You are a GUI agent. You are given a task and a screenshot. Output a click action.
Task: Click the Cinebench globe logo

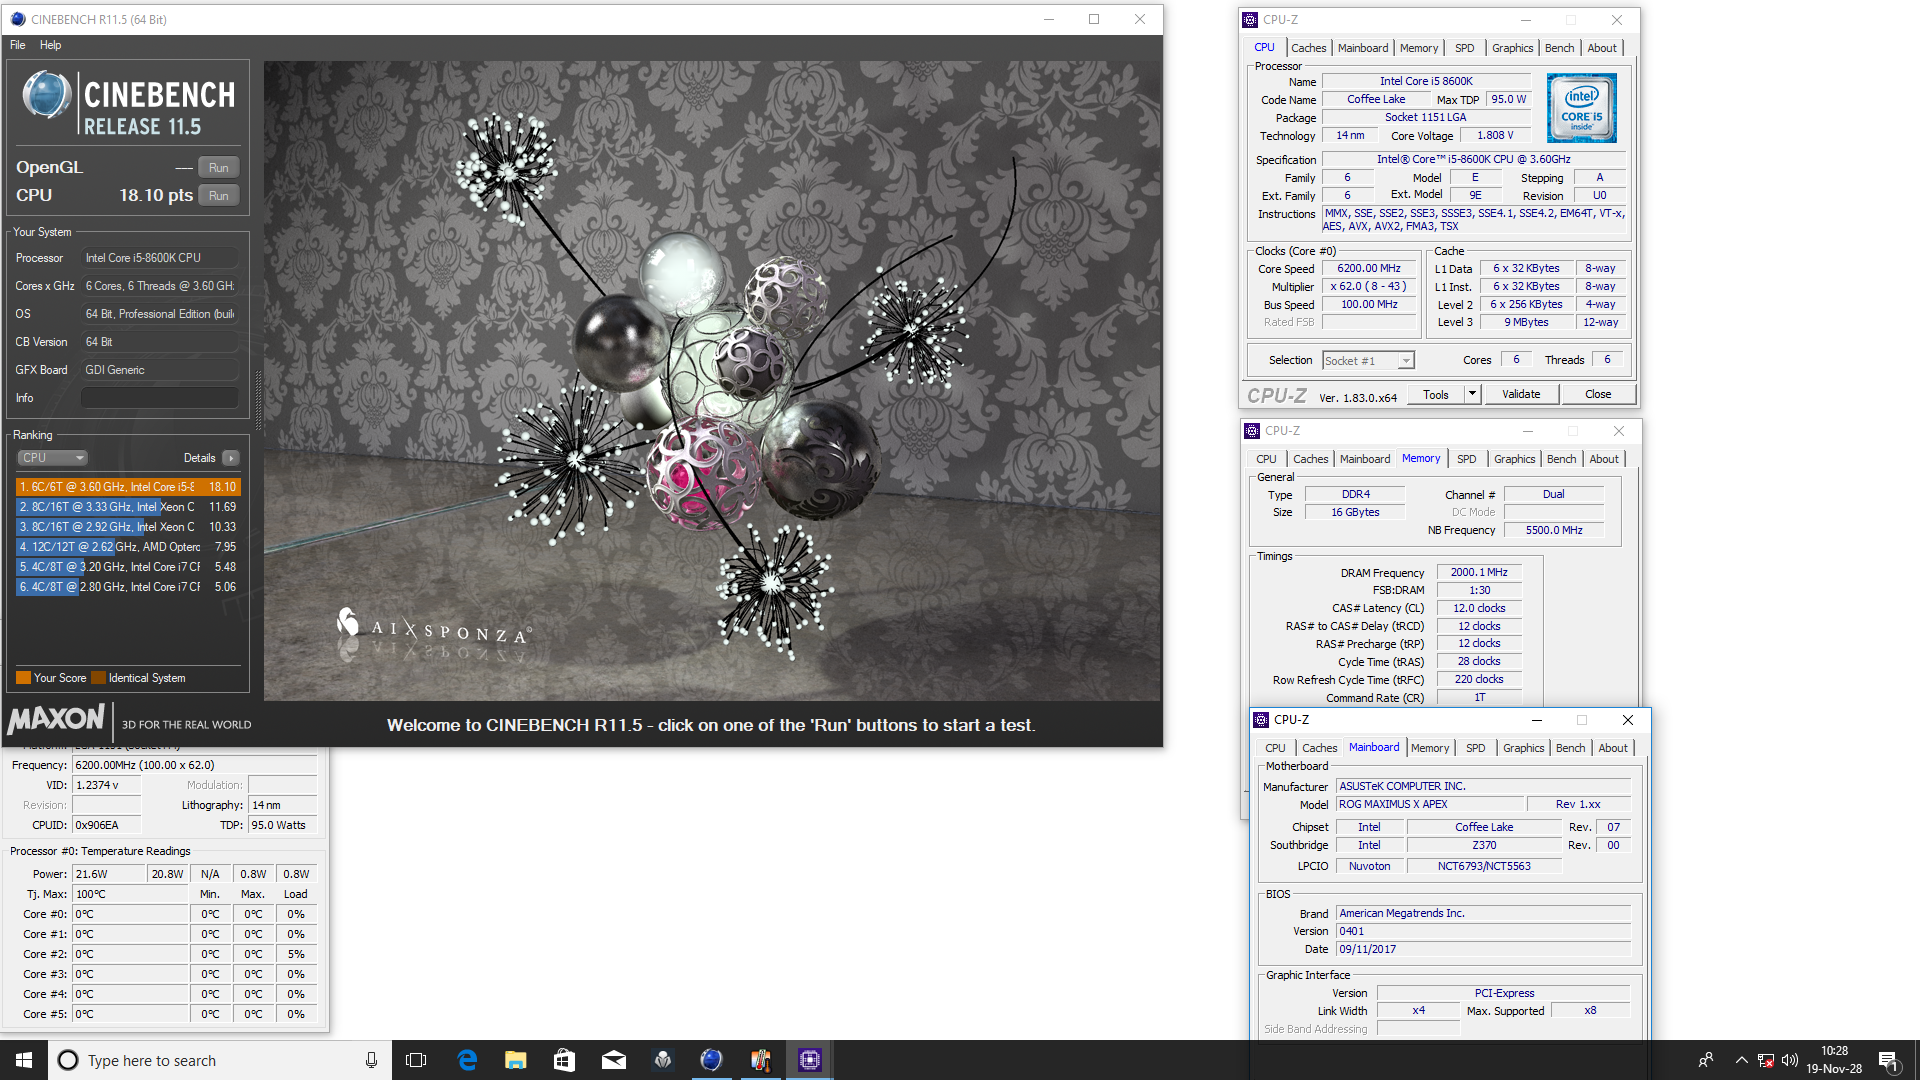pyautogui.click(x=46, y=95)
